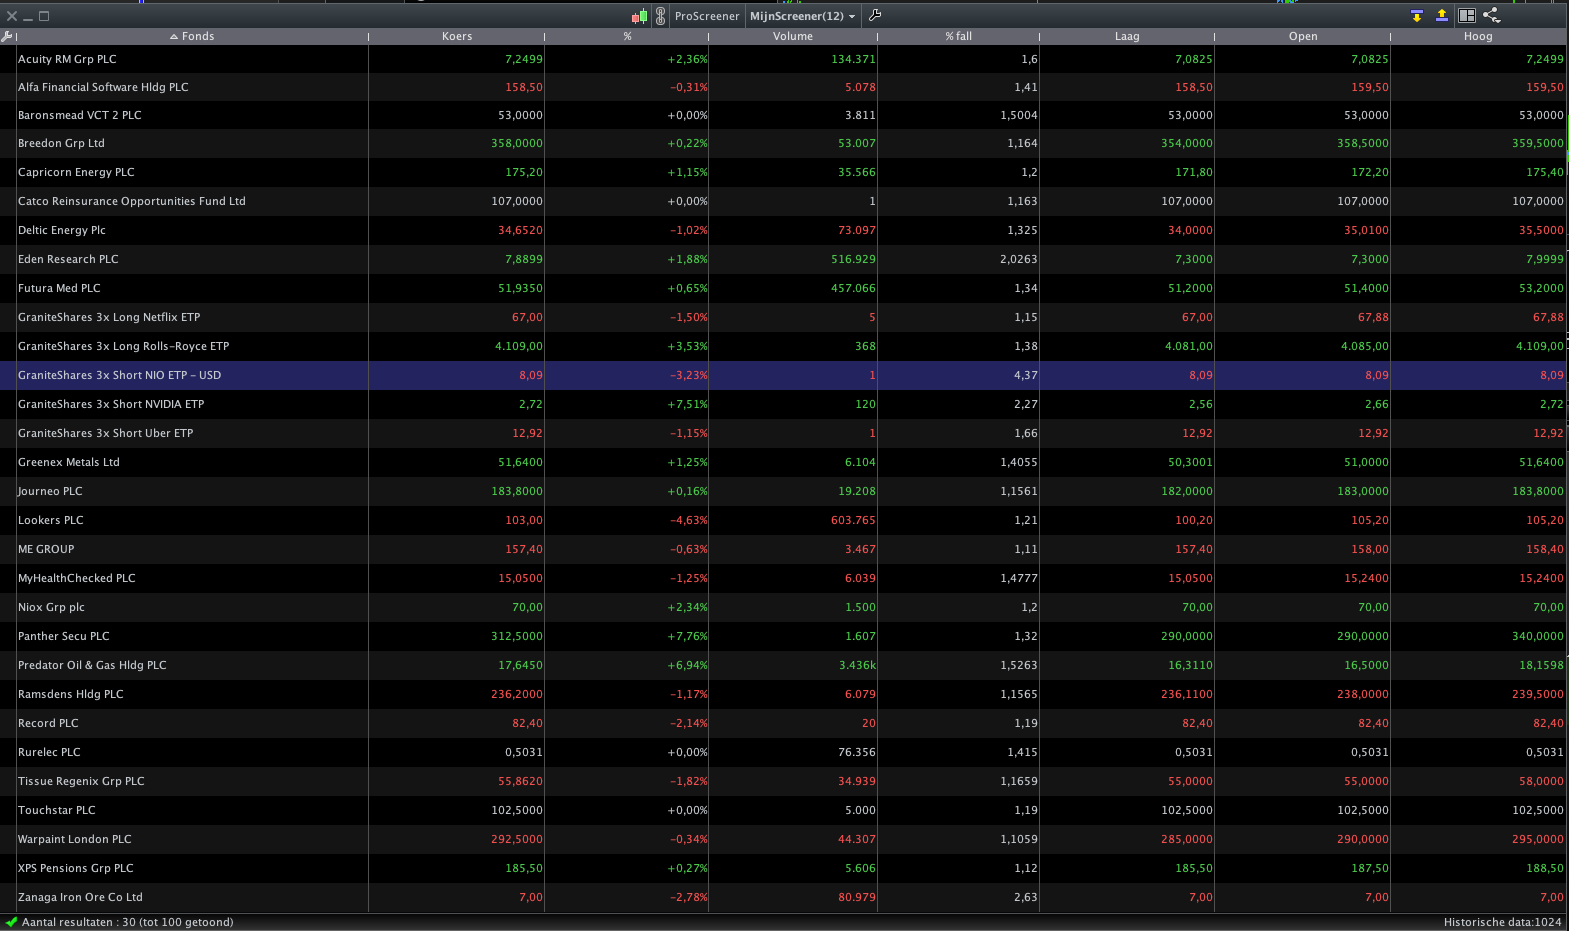This screenshot has width=1569, height=931.
Task: Click Panther Secu percent change +7,76%
Action: click(x=688, y=636)
